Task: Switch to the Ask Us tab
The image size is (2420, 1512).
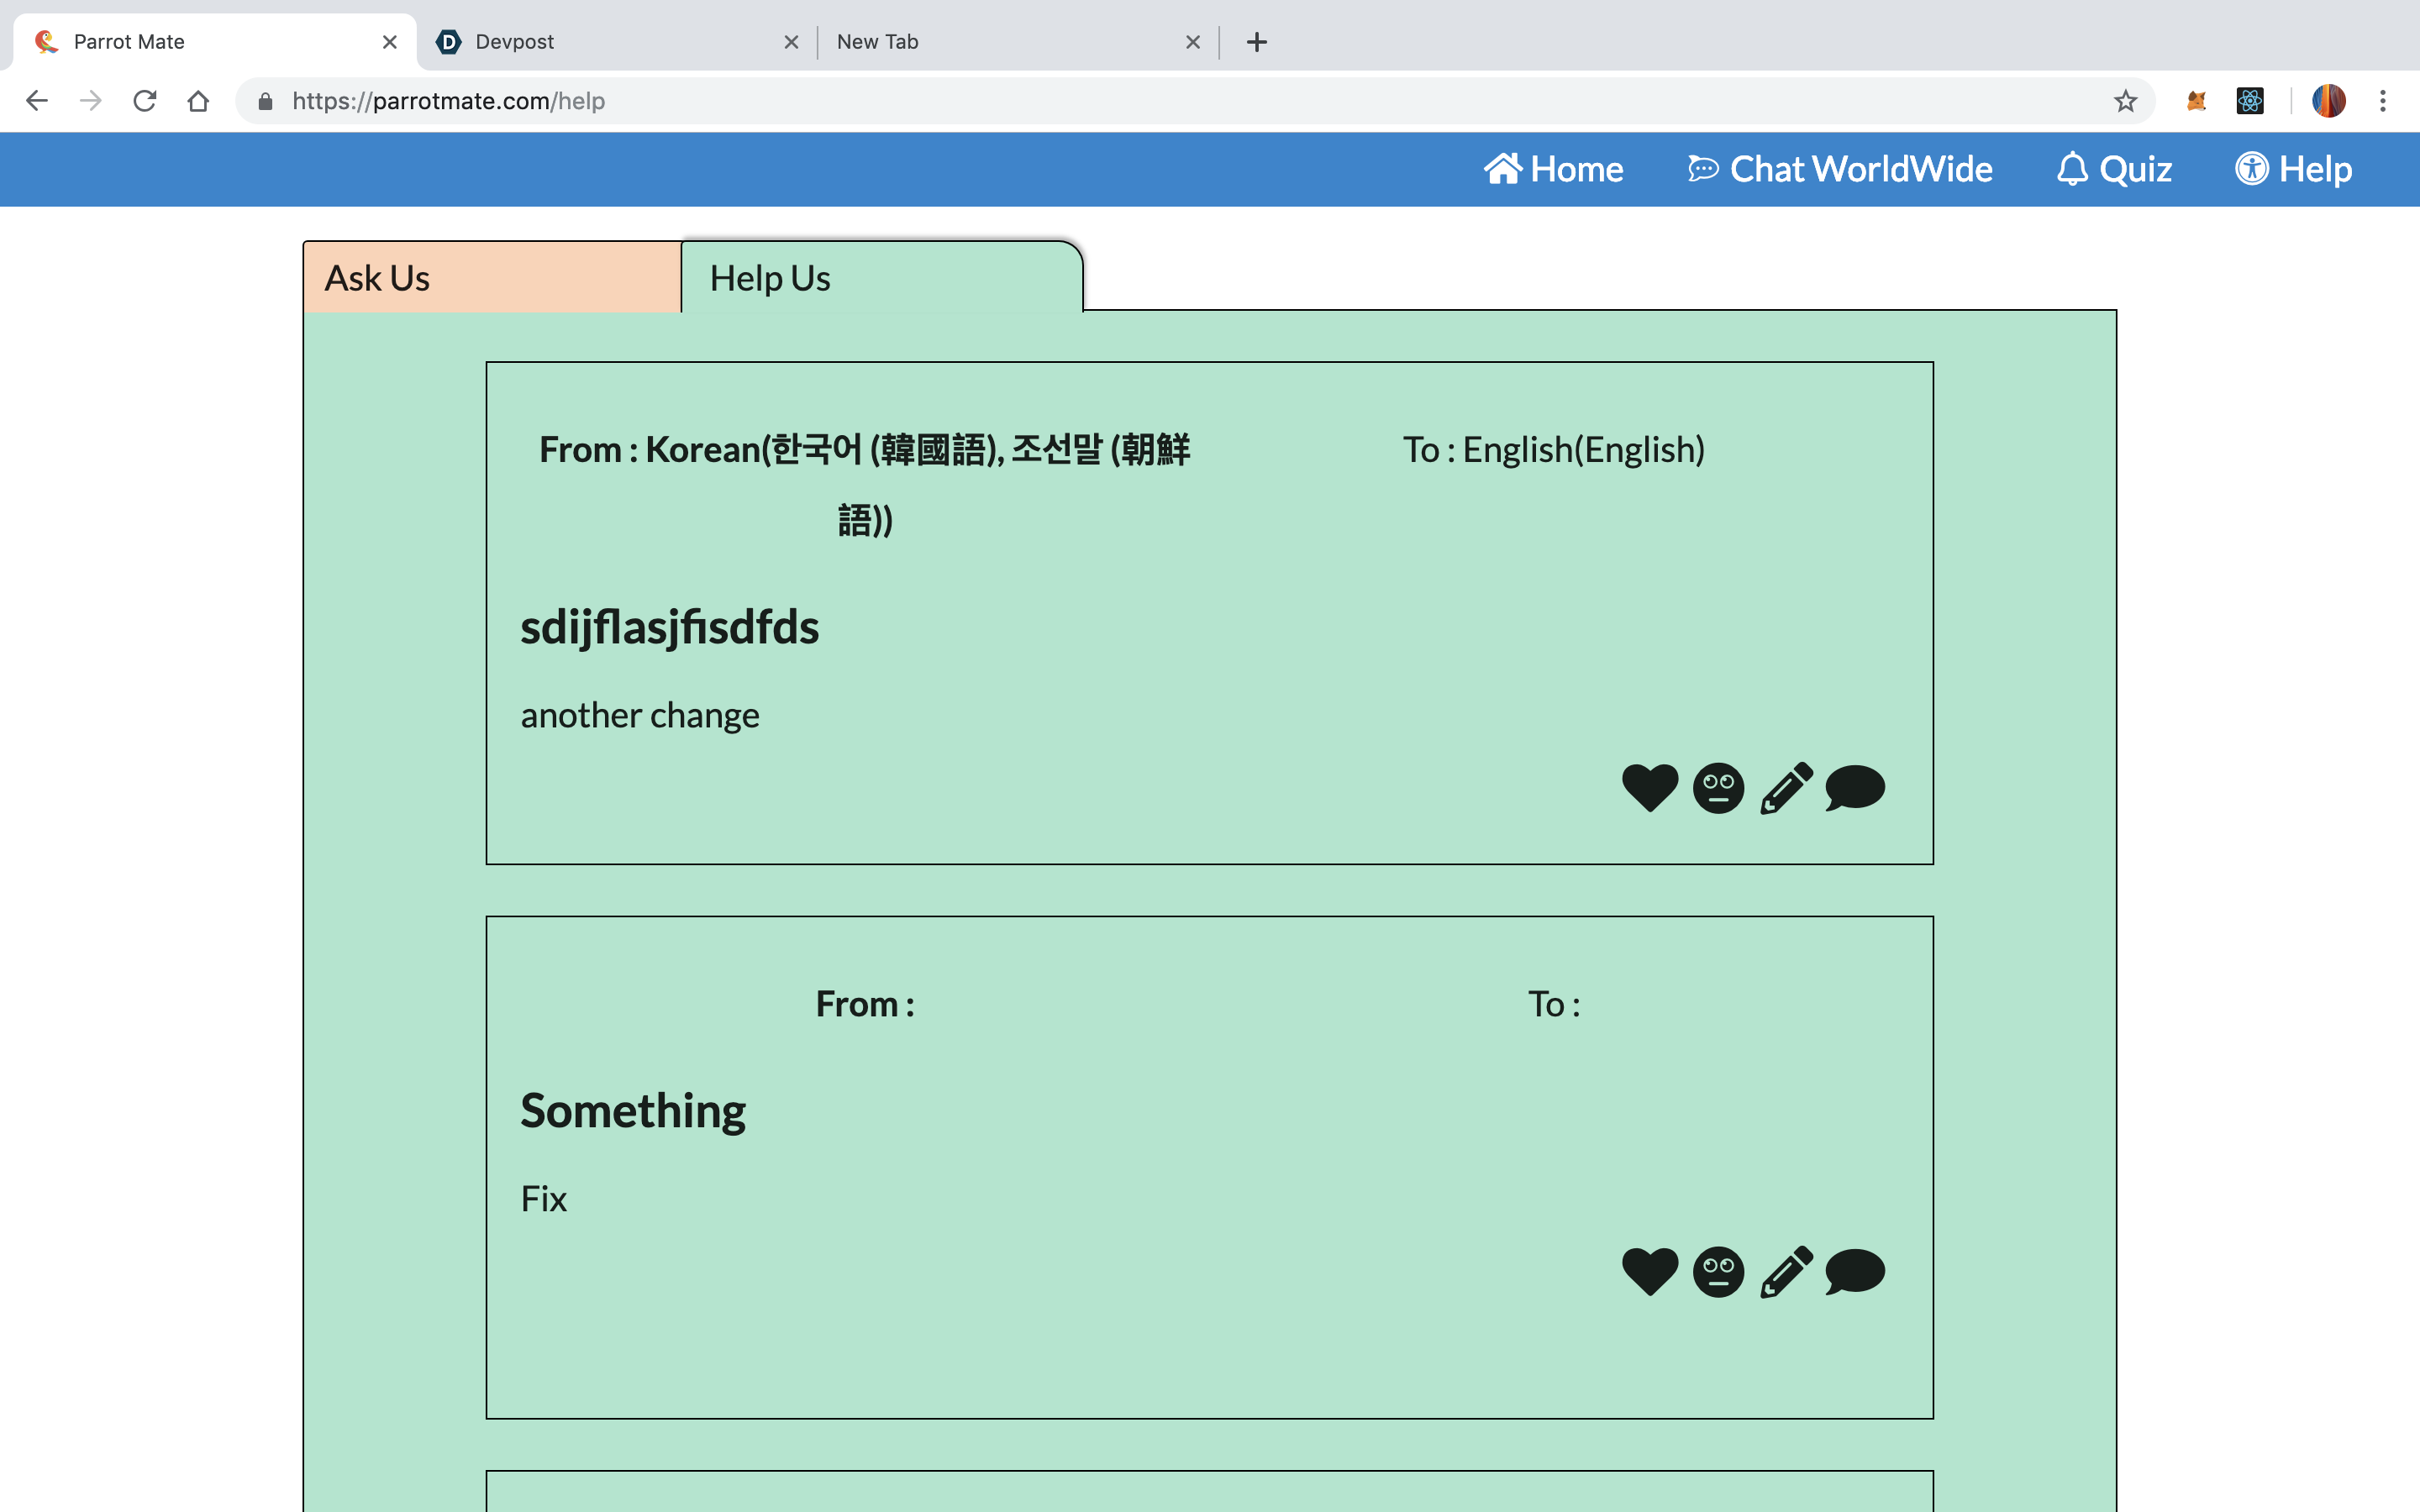Action: 491,278
